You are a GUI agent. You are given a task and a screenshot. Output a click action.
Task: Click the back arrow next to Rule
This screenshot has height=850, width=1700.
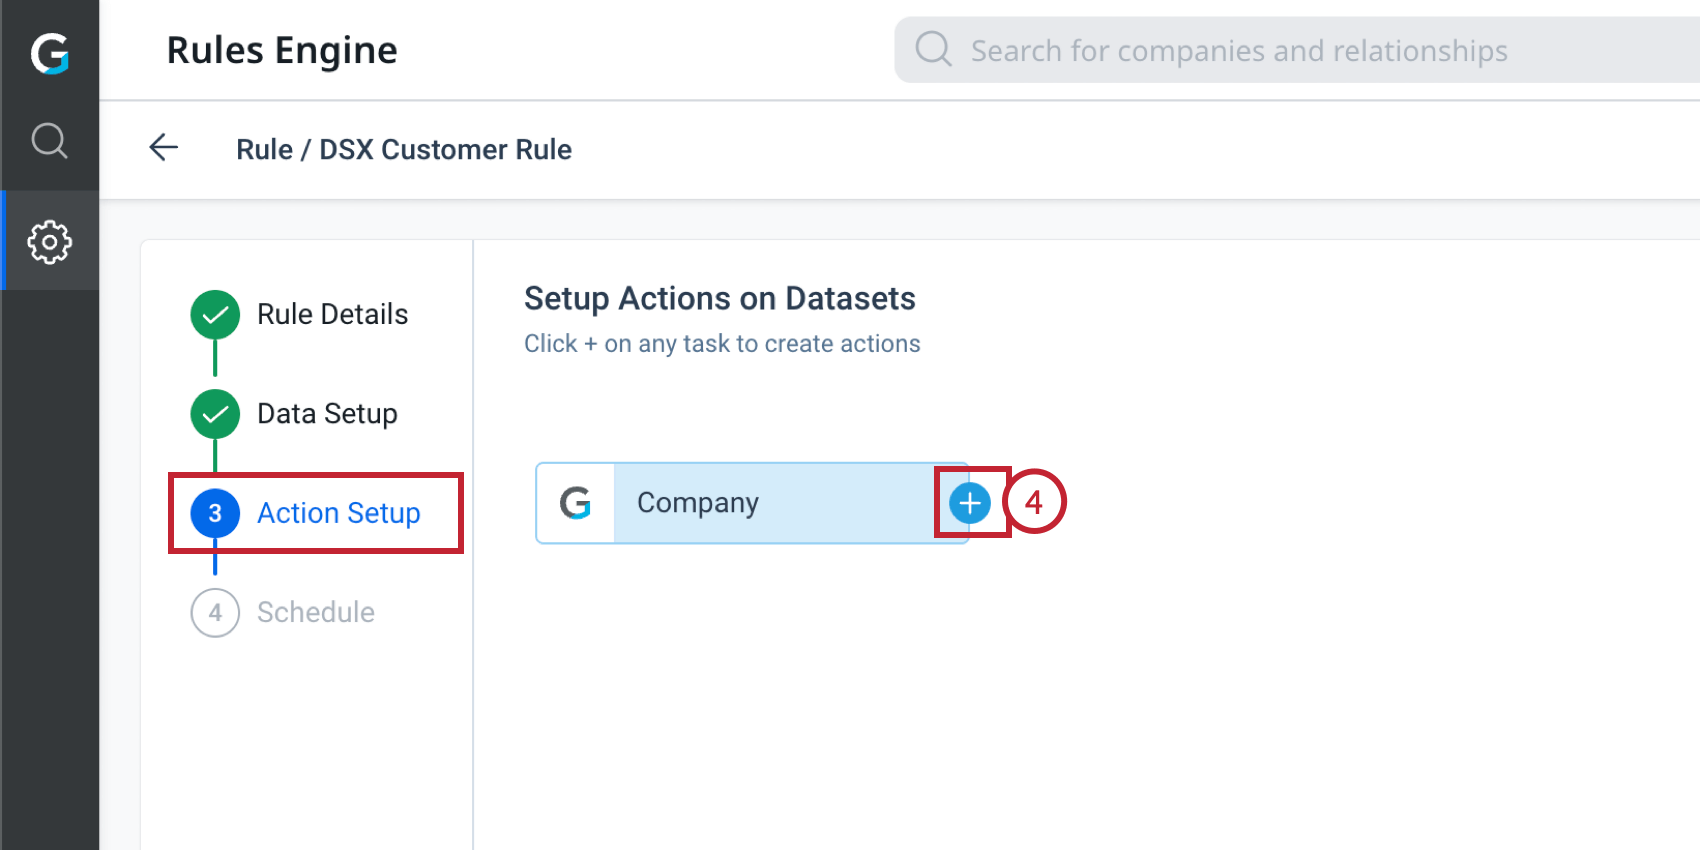pyautogui.click(x=164, y=148)
